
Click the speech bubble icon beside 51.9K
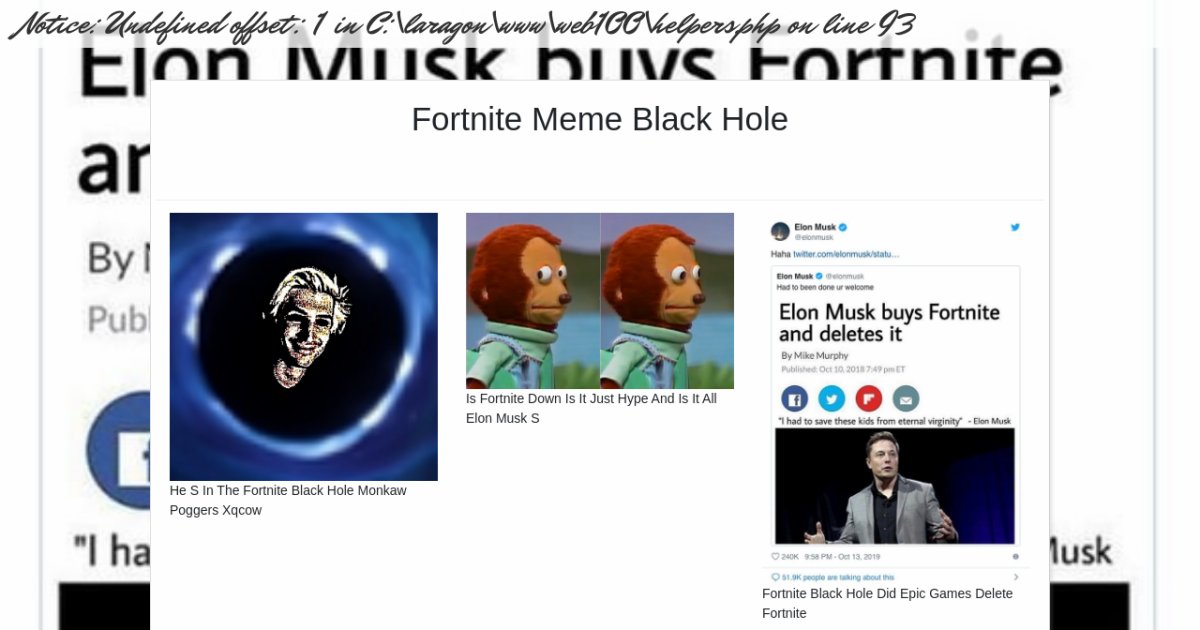click(776, 577)
